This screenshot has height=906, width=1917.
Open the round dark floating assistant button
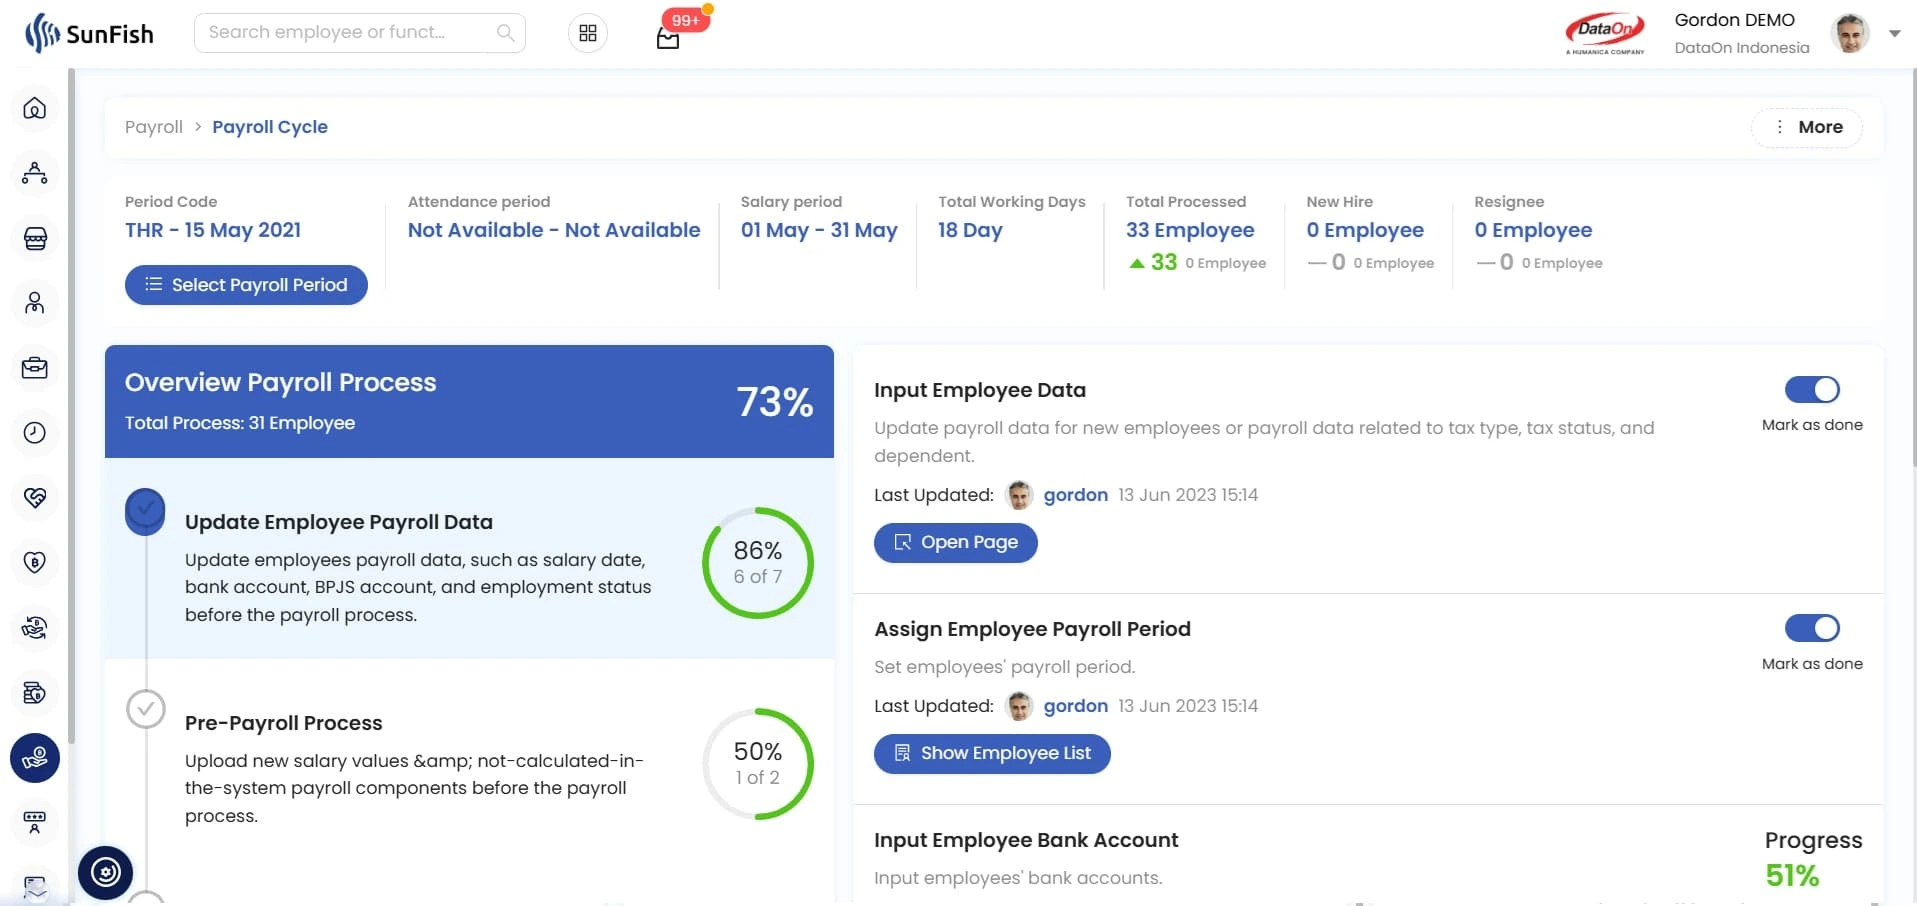point(105,873)
